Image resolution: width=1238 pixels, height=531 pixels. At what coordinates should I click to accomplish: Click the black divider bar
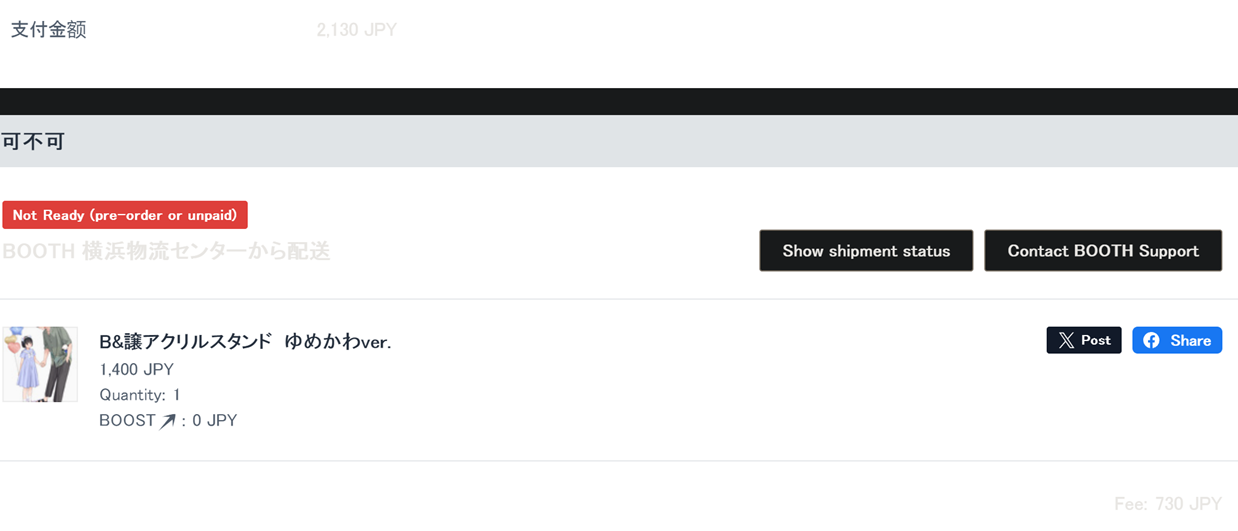point(619,101)
